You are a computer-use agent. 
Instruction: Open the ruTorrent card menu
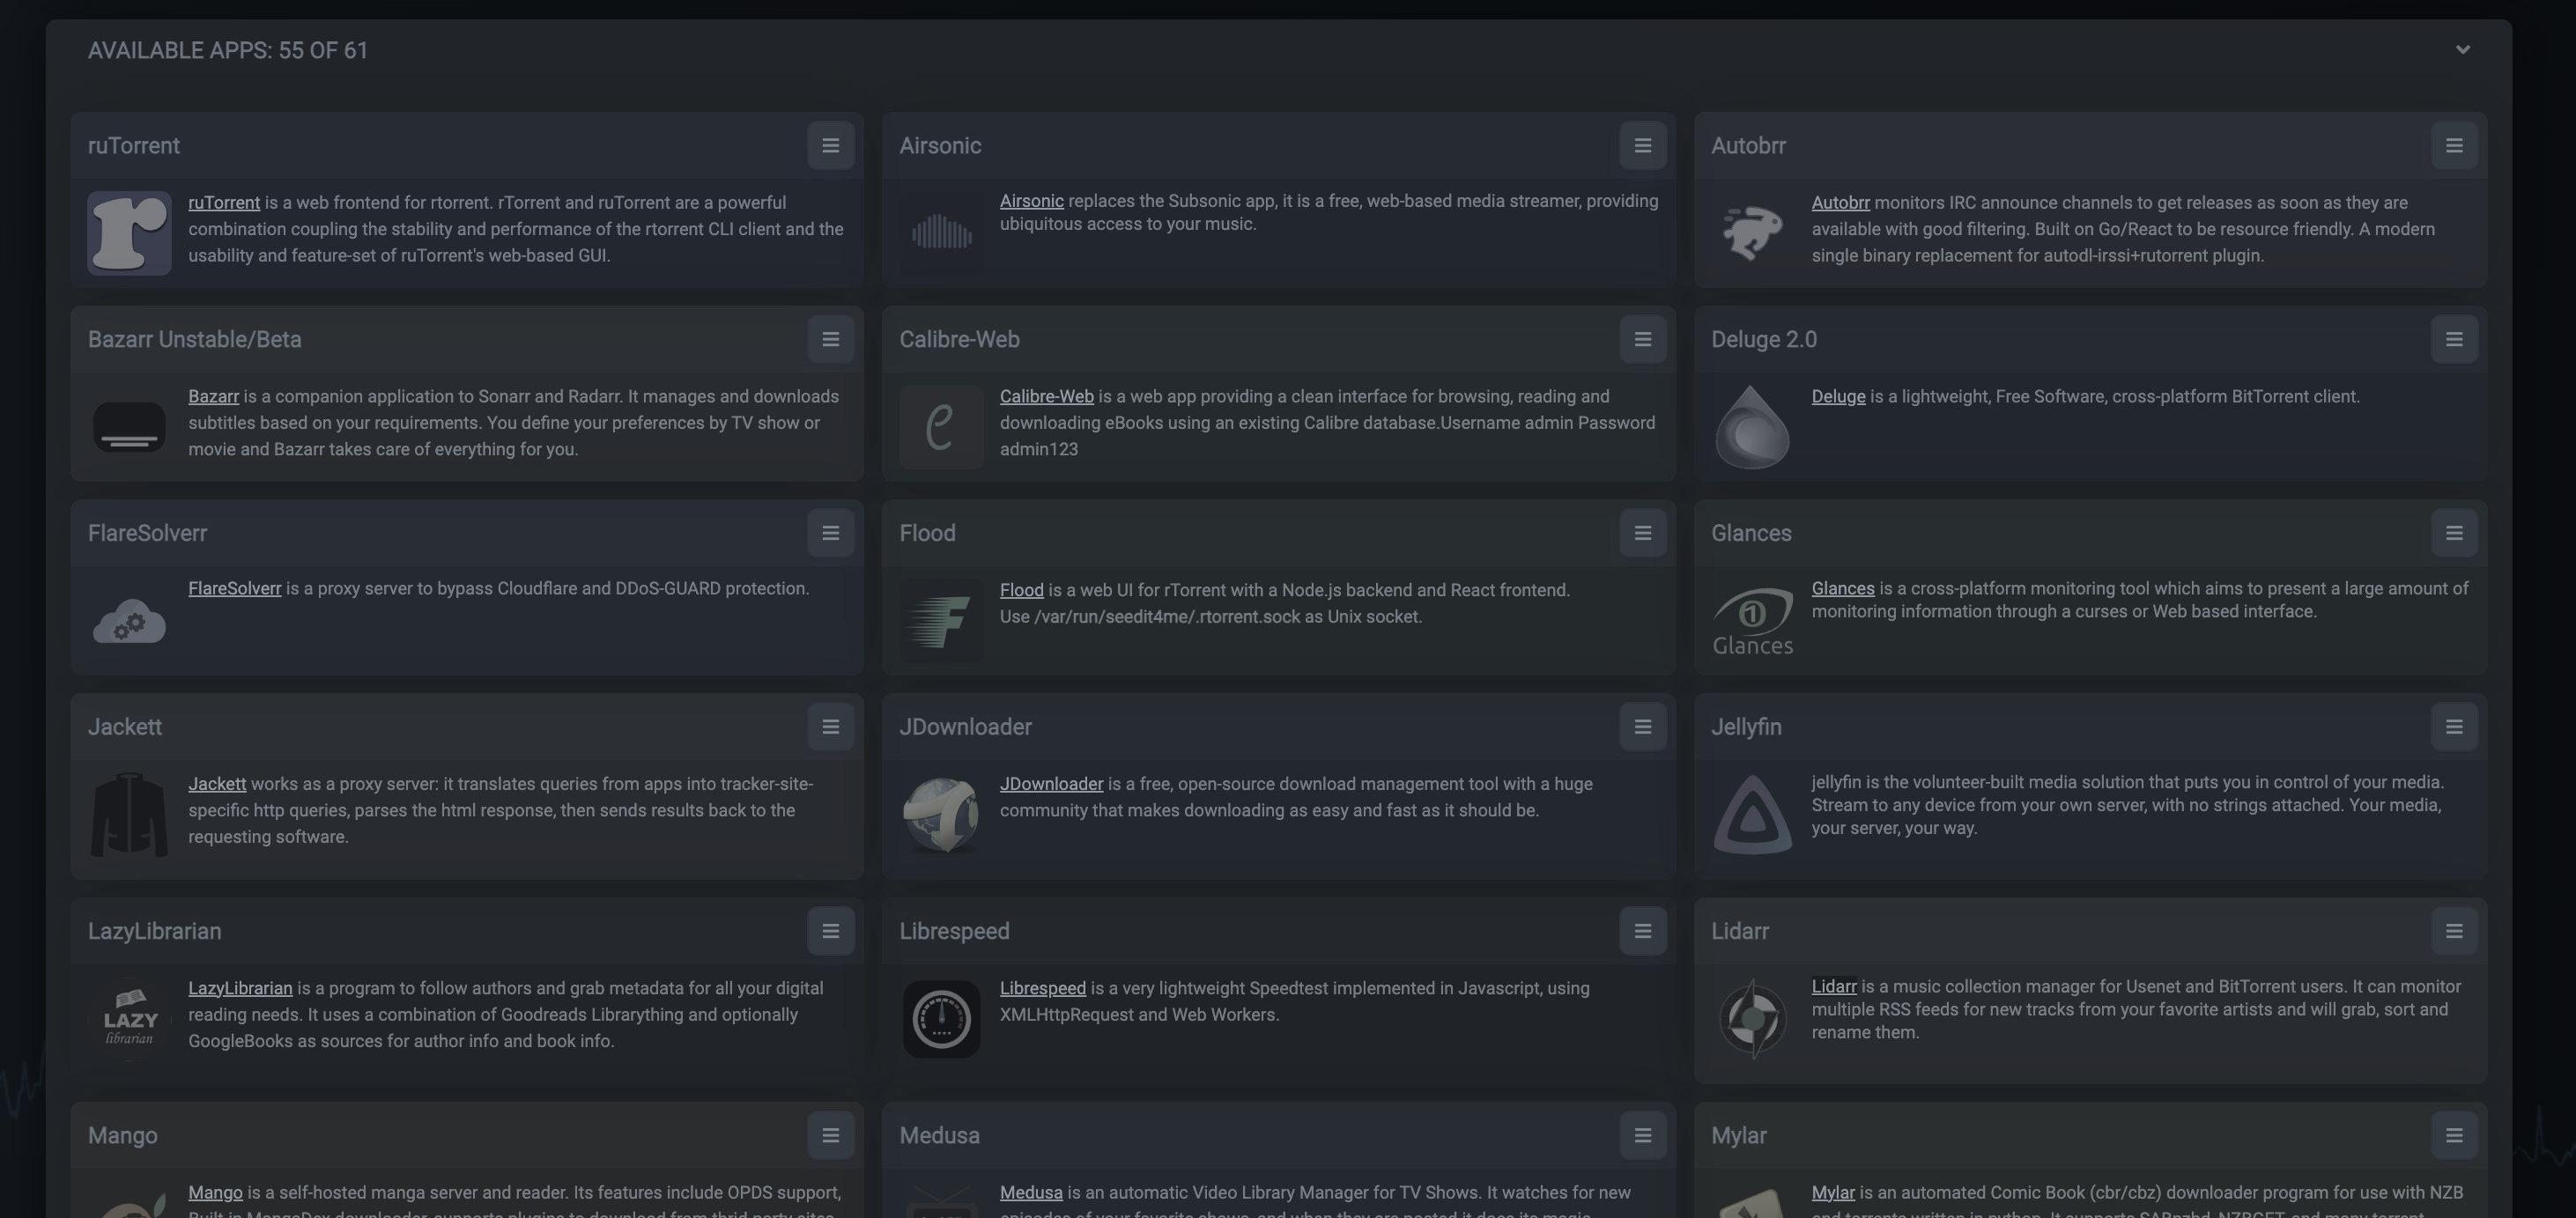click(x=830, y=146)
